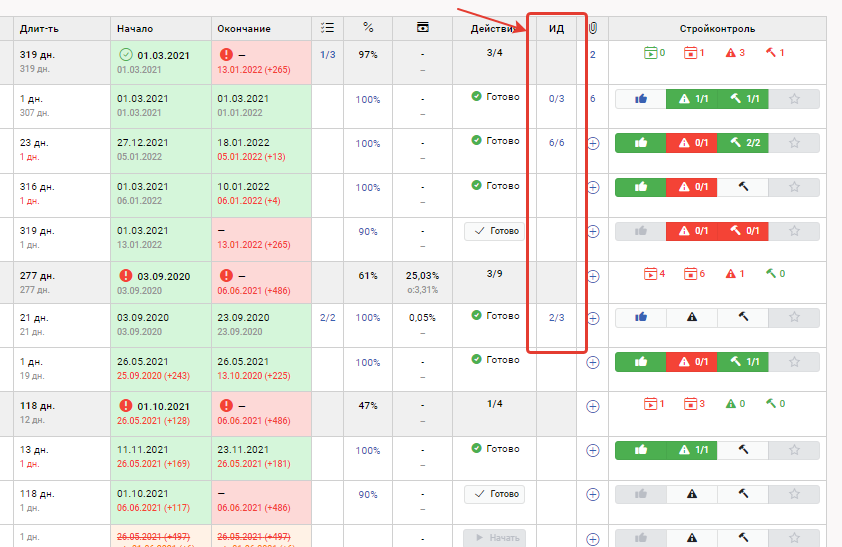Click the checklist column header icon

click(x=328, y=28)
